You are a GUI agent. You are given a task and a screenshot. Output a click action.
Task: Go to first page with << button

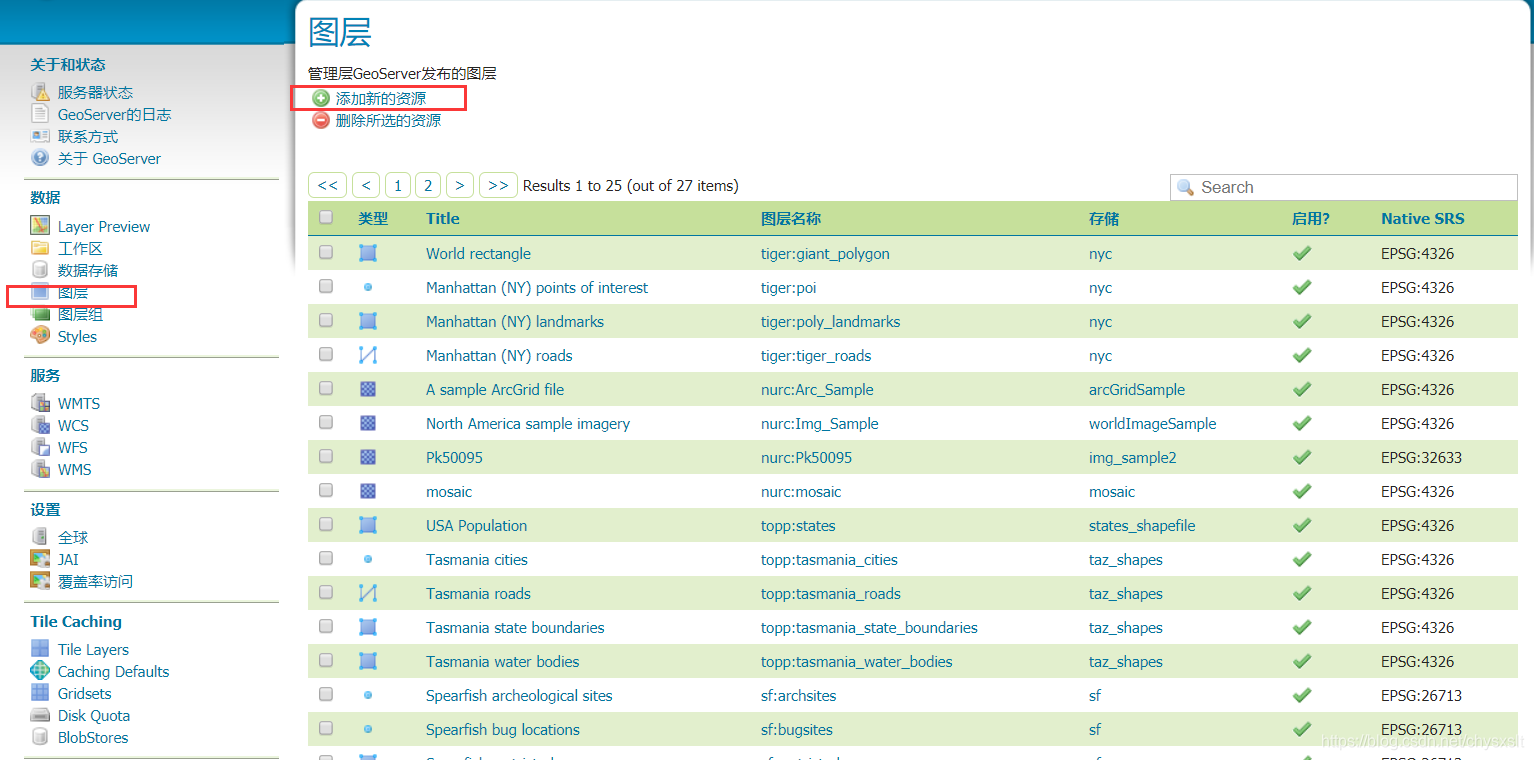328,185
